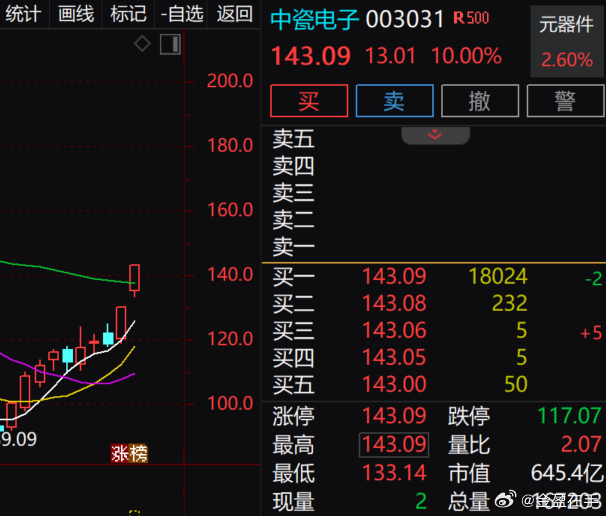Screen dimensions: 606x516
Task: Click sector change 2.60%
Action: tap(567, 60)
